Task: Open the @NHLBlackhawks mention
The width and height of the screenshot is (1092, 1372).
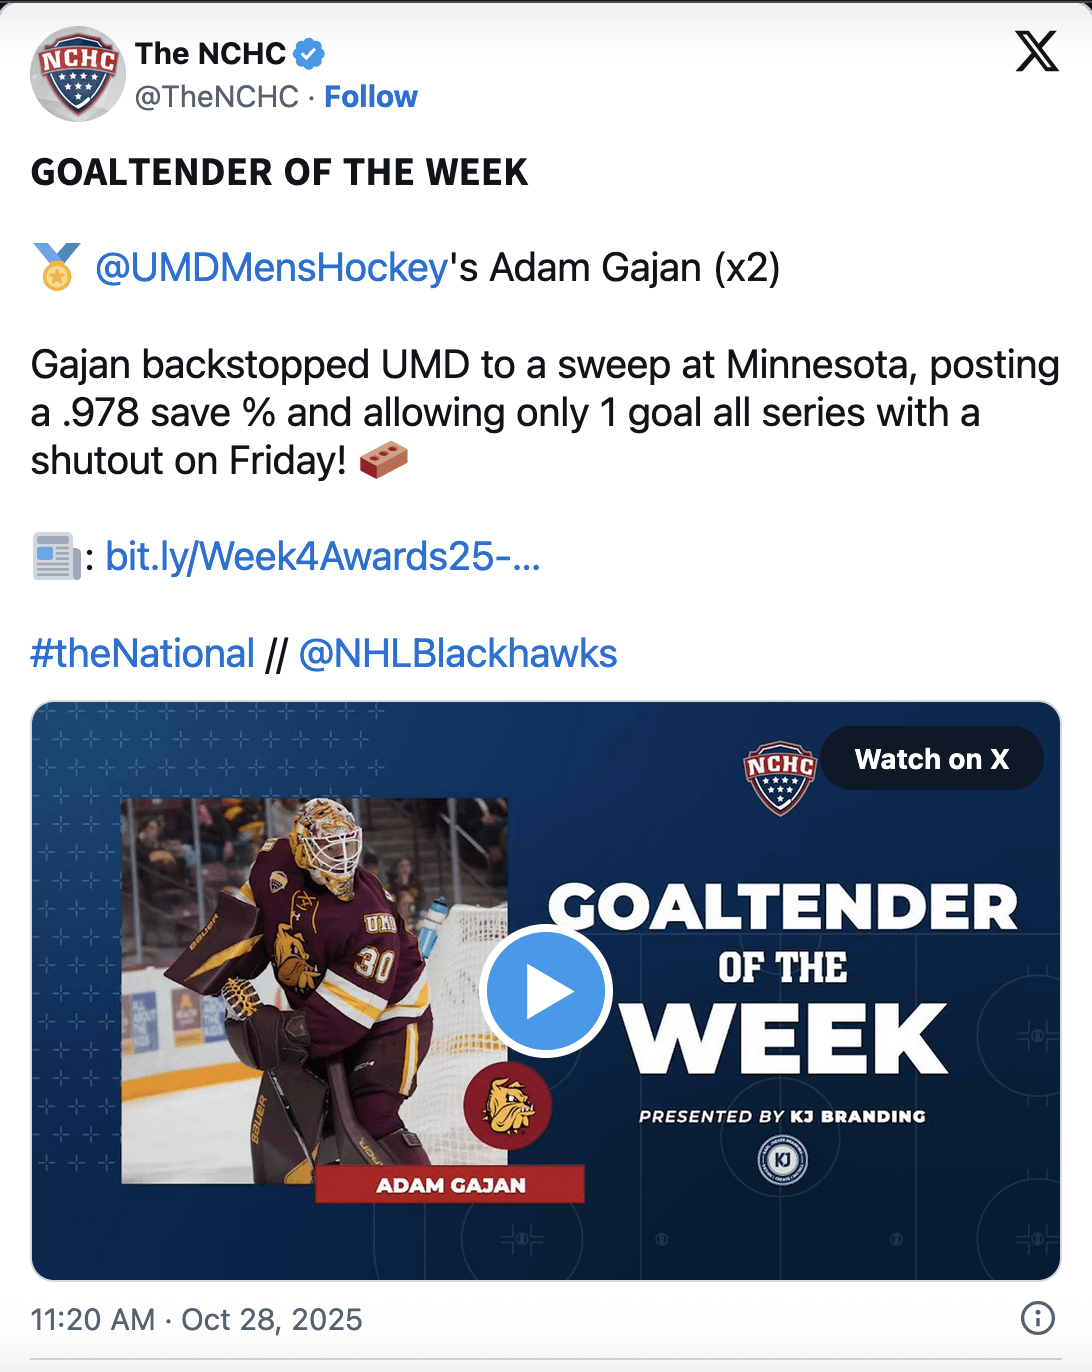Action: [x=458, y=654]
